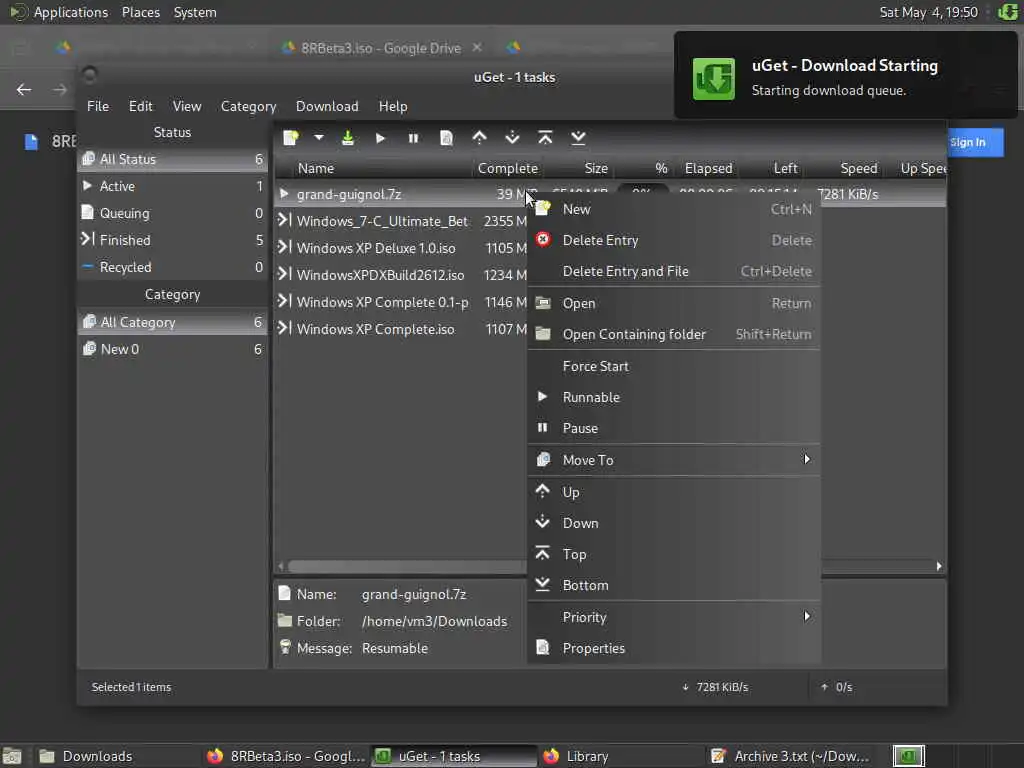The image size is (1024, 768).
Task: Open the File menu in uGet
Action: [98, 106]
